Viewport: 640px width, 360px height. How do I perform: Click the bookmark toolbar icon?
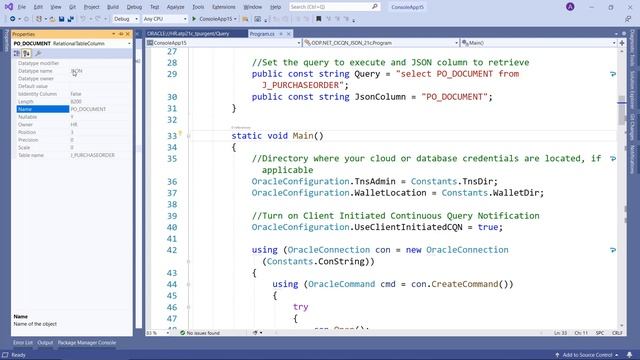coord(318,19)
